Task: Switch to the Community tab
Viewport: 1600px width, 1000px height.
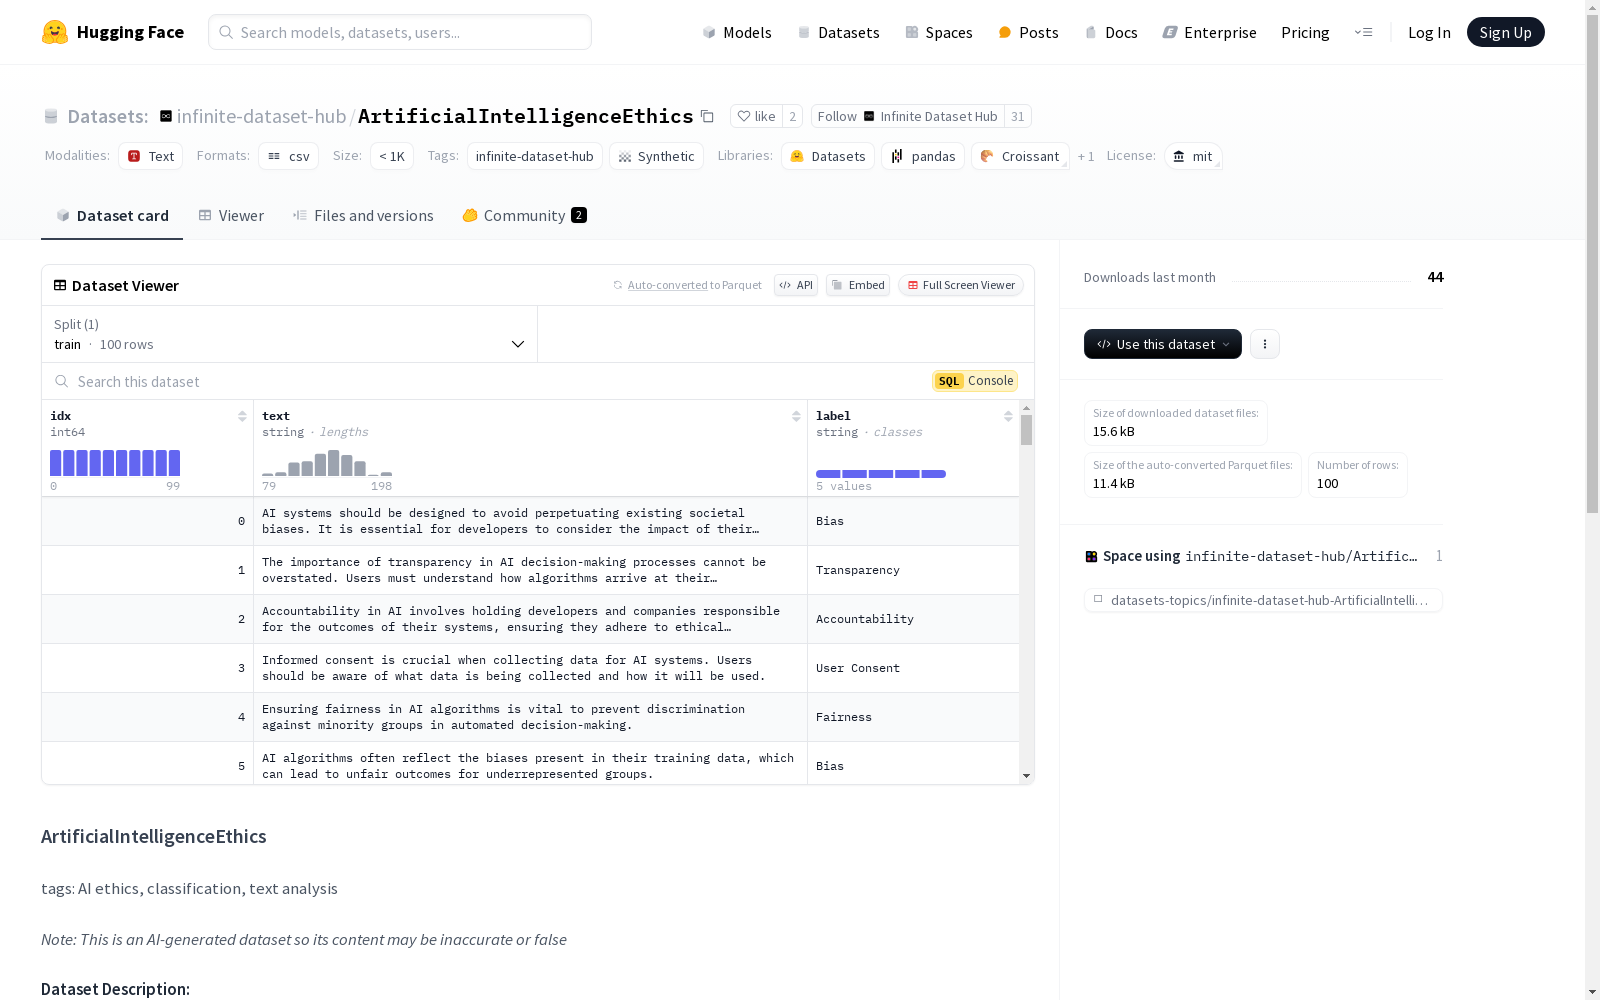Action: pyautogui.click(x=524, y=215)
